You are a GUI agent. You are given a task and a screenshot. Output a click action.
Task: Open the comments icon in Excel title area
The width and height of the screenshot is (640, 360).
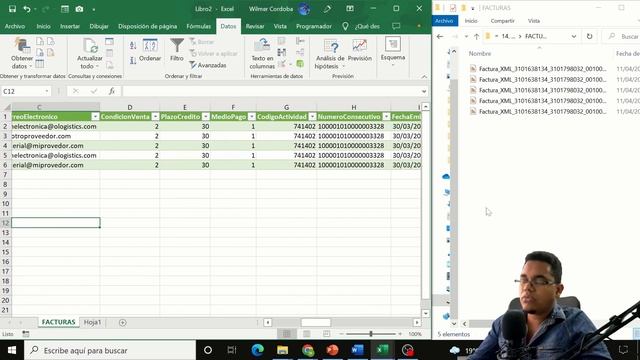pos(396,26)
